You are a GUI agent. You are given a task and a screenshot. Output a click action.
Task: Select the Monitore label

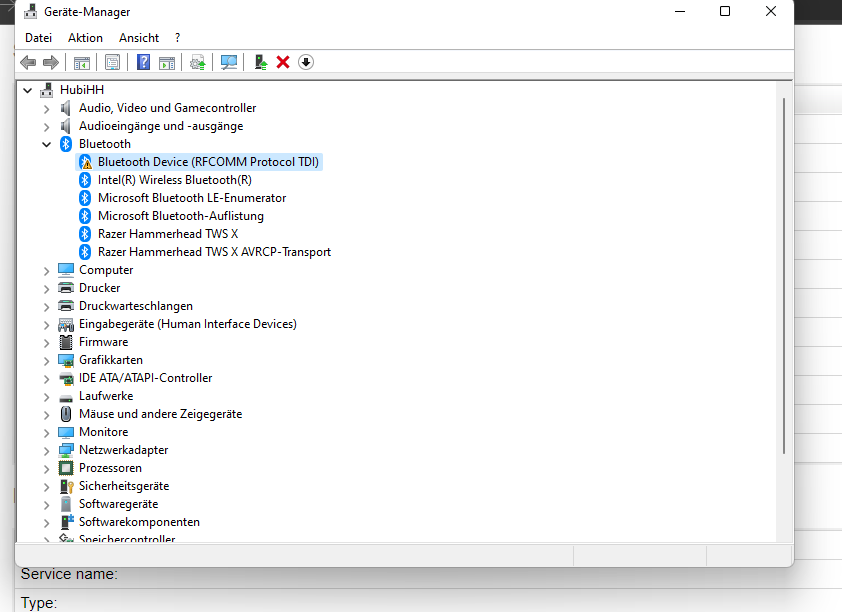[104, 432]
